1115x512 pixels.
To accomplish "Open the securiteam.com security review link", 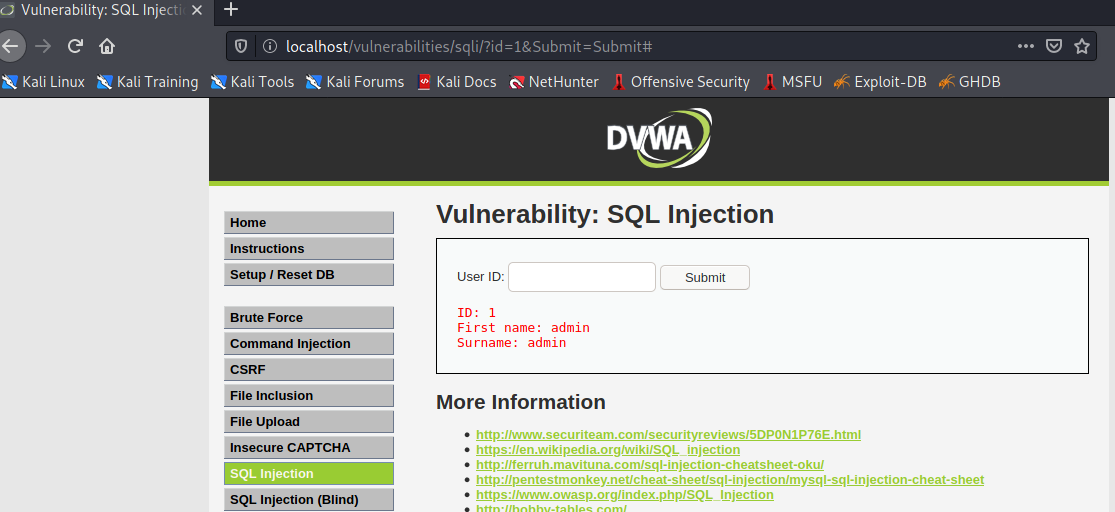I will [x=668, y=434].
